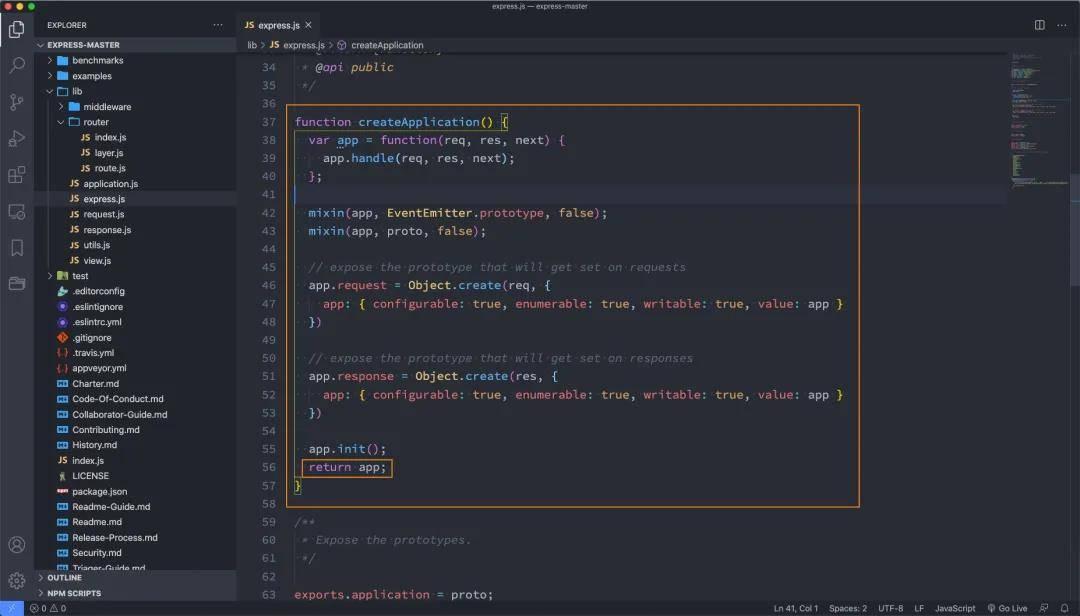Open the Accounts icon near the bottom left

coord(15,546)
